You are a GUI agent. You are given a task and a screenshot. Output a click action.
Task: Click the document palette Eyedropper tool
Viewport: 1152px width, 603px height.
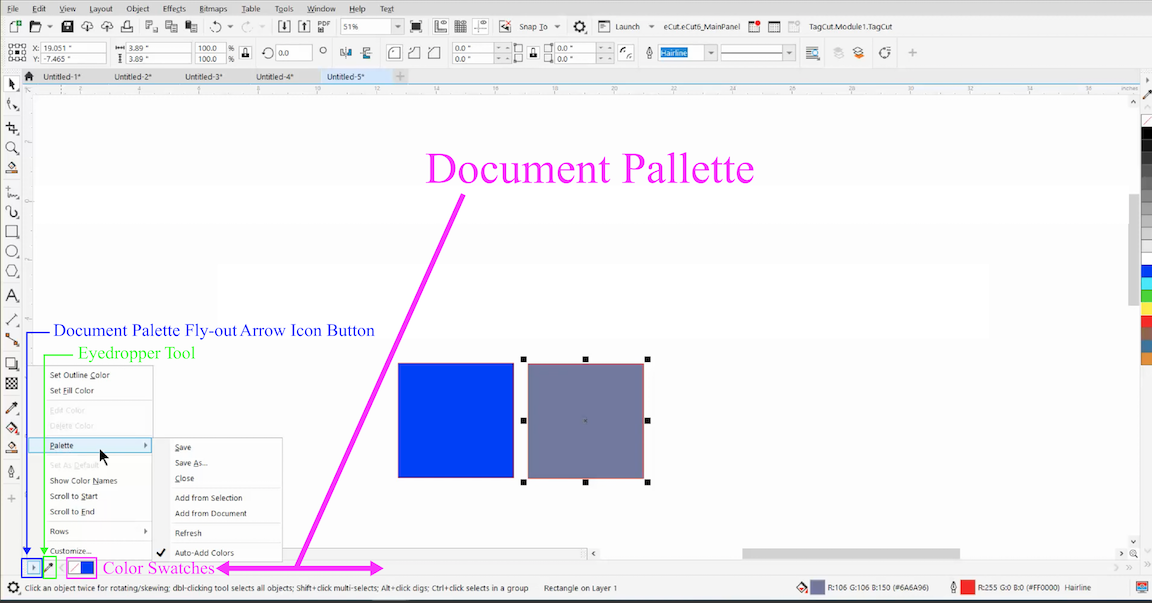(x=49, y=568)
